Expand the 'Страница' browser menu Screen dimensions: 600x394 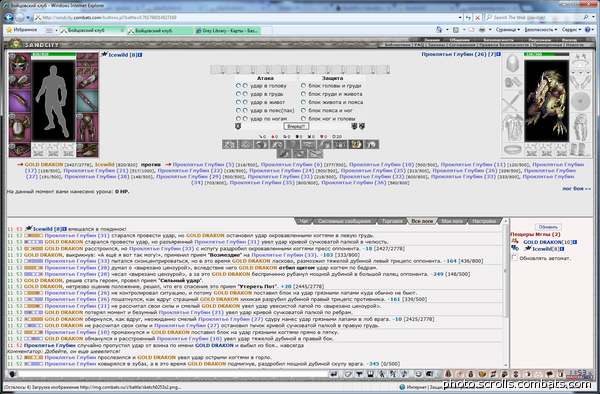pos(508,29)
